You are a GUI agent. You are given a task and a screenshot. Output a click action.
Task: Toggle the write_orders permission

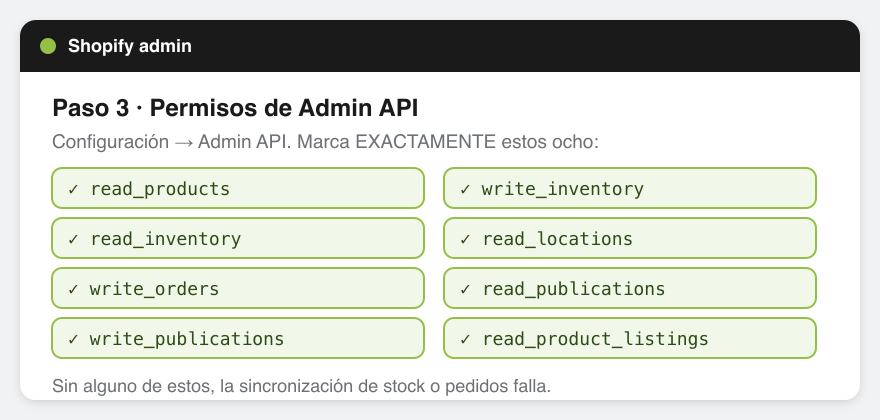click(x=238, y=288)
